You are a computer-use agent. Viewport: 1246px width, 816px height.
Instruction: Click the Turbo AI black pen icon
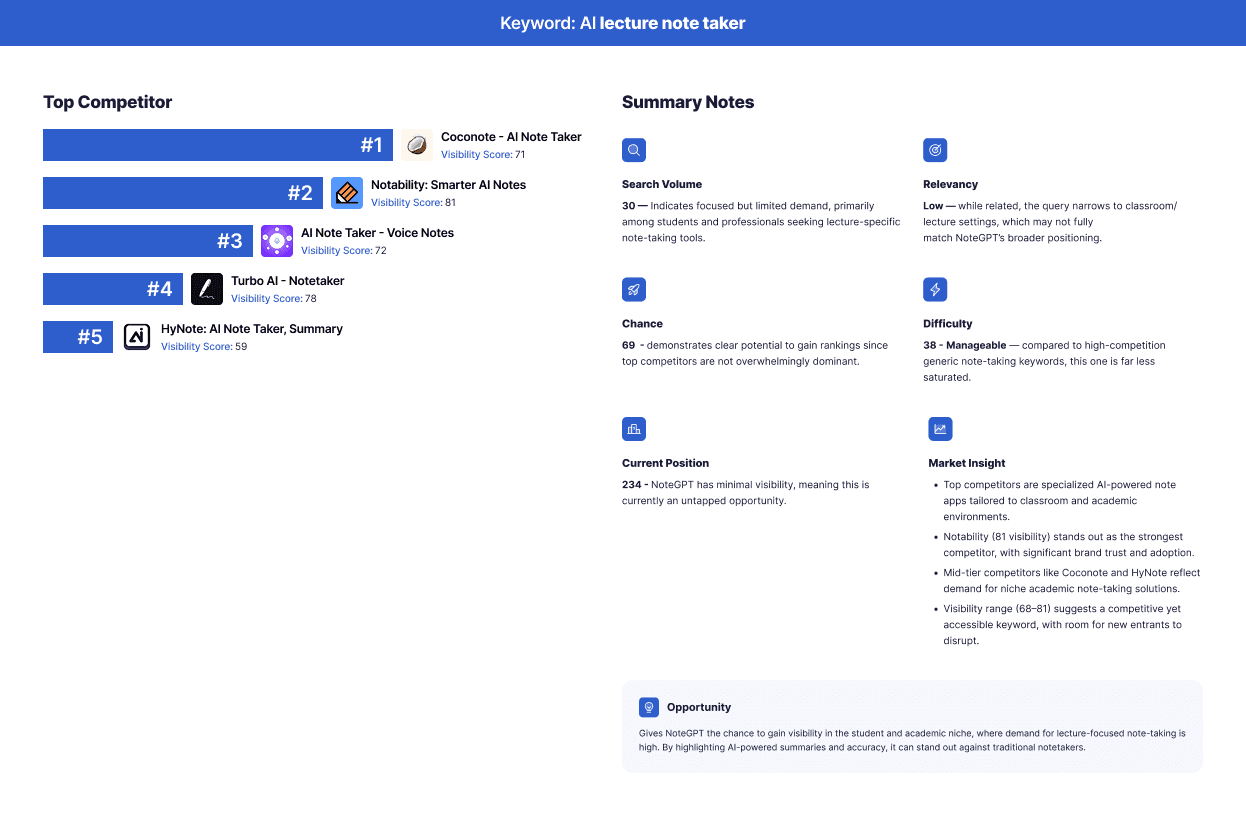pos(207,289)
